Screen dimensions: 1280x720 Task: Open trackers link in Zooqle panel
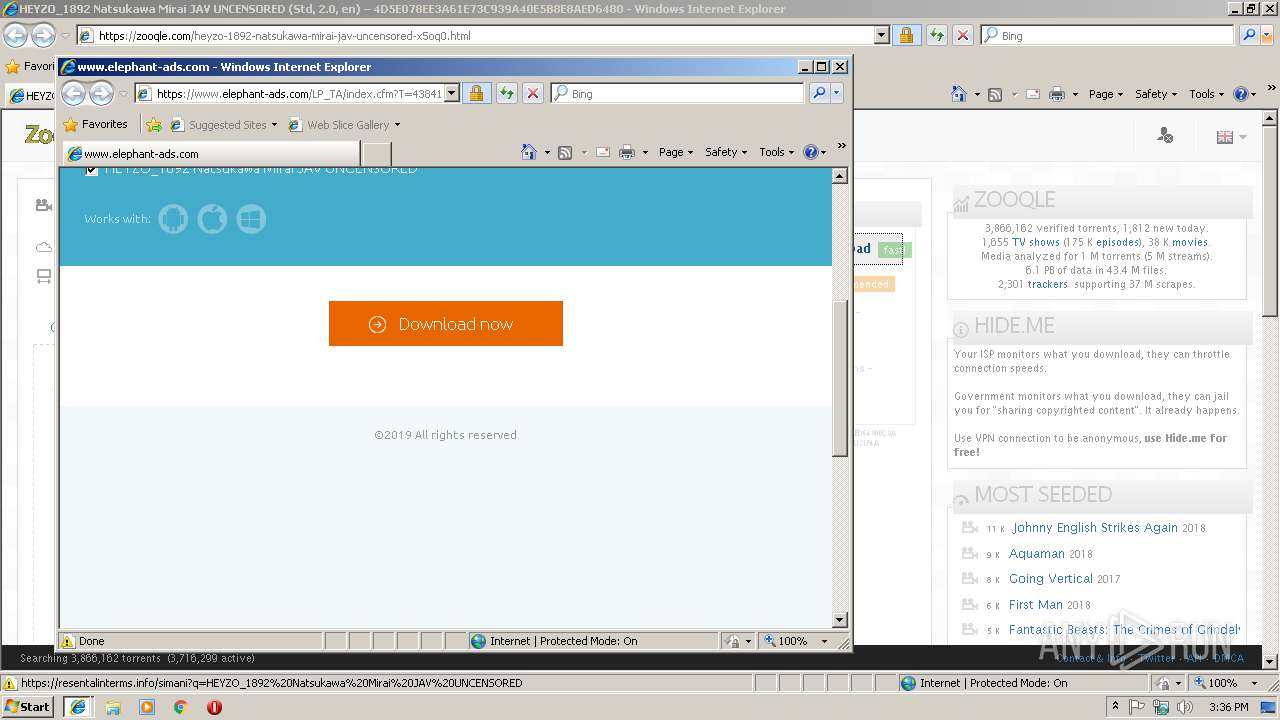(1048, 284)
